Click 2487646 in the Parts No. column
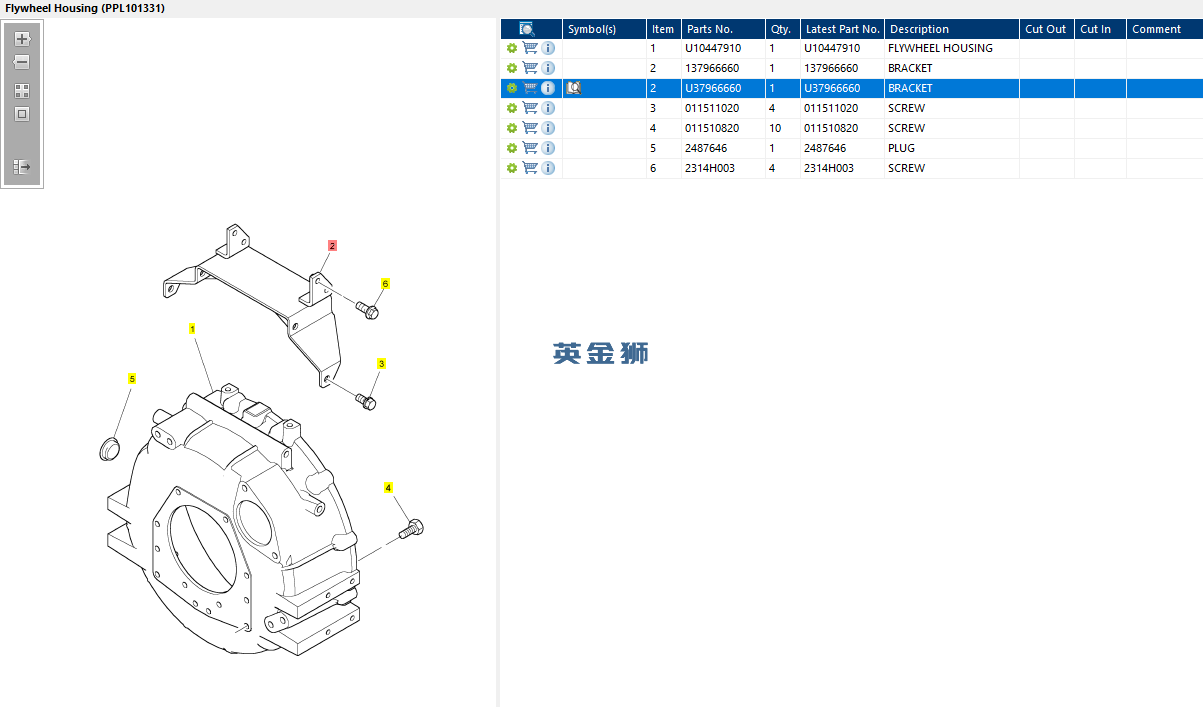This screenshot has width=1203, height=707. 706,148
